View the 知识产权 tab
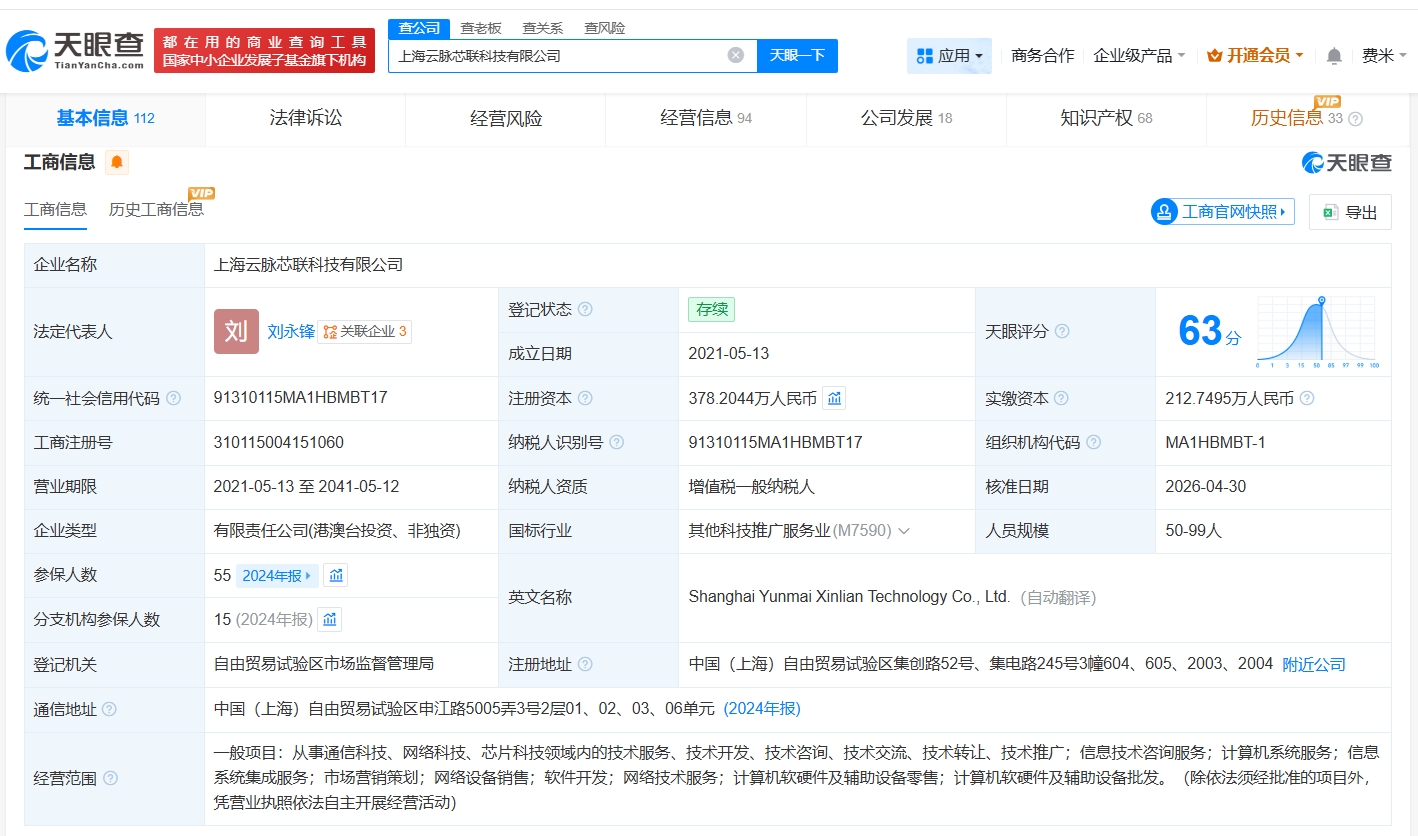This screenshot has width=1418, height=836. click(x=1106, y=118)
